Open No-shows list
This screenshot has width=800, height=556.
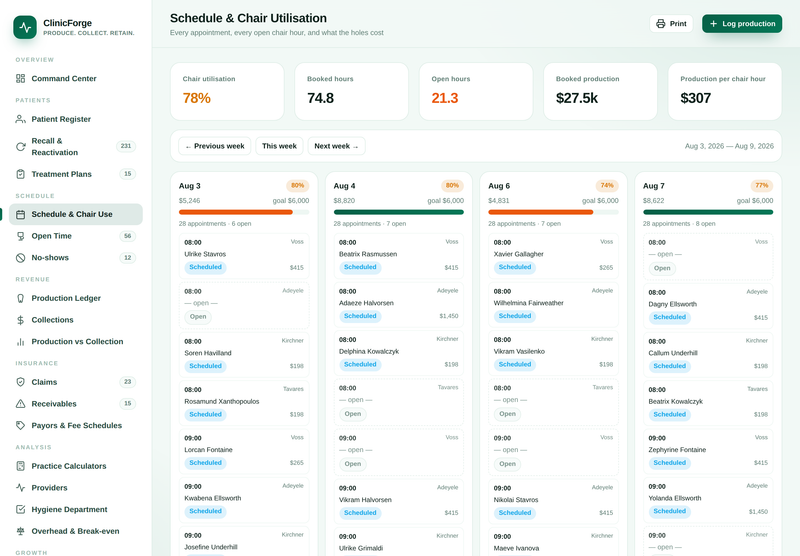tap(76, 258)
